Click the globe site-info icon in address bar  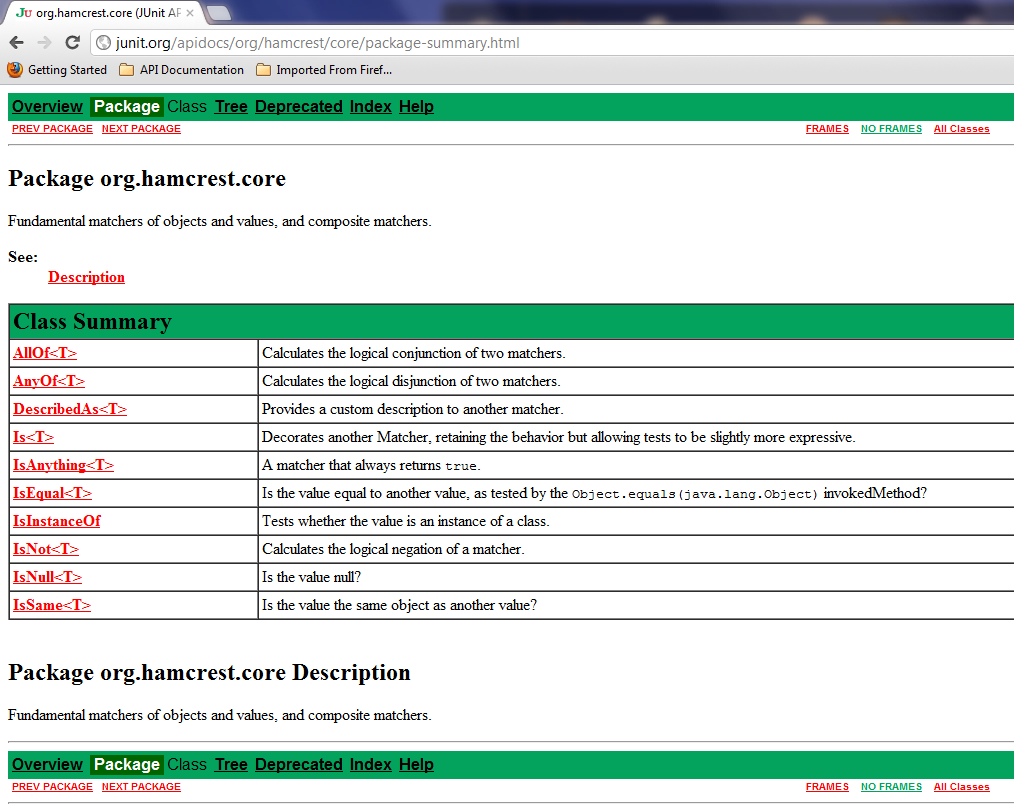tap(103, 43)
